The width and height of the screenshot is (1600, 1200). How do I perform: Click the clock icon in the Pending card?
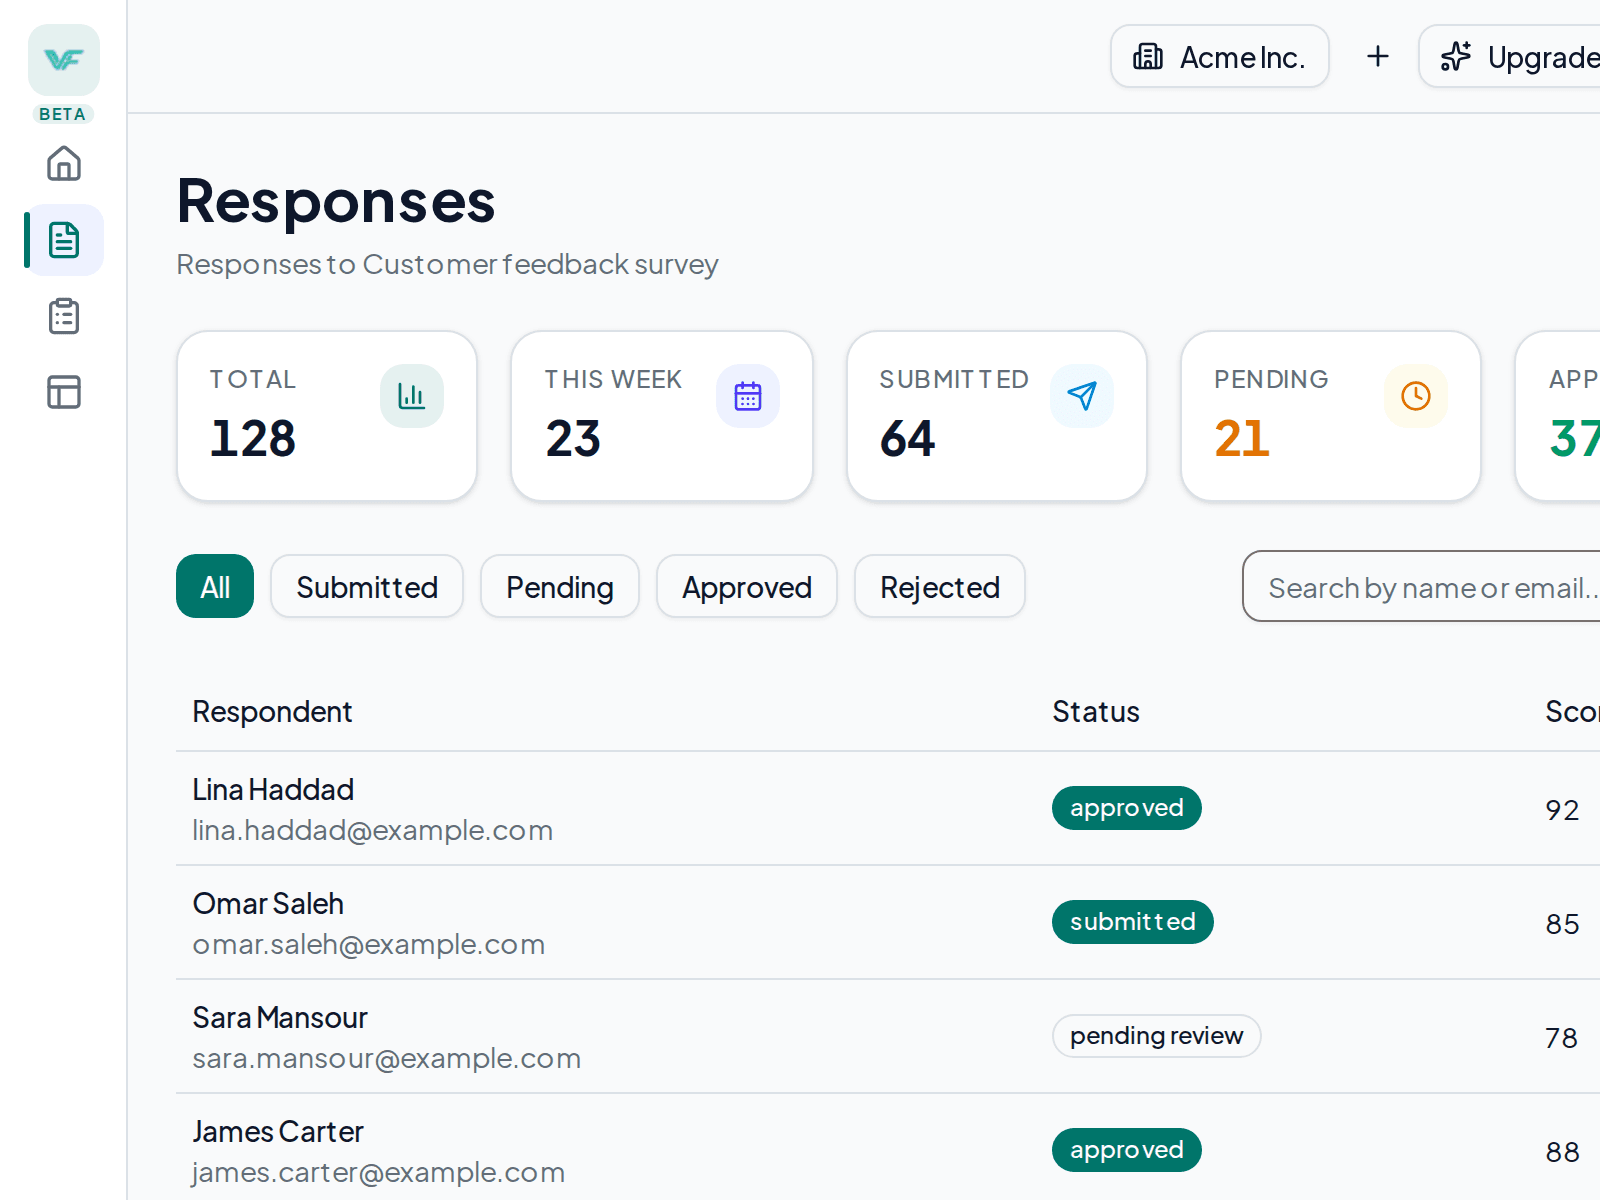click(1416, 396)
